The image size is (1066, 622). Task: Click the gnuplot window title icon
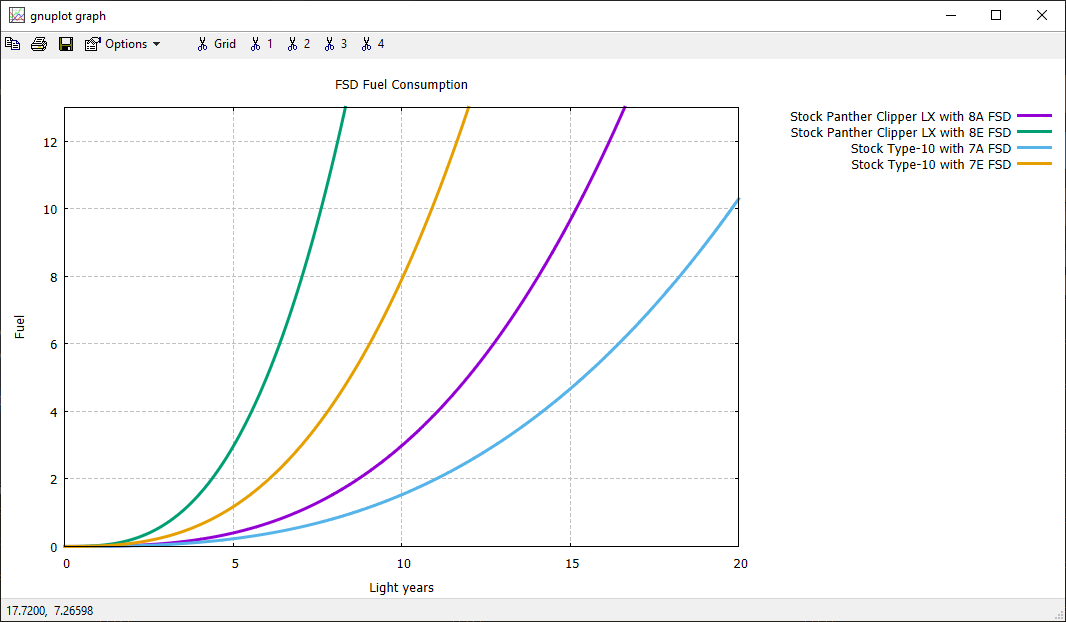click(x=17, y=16)
